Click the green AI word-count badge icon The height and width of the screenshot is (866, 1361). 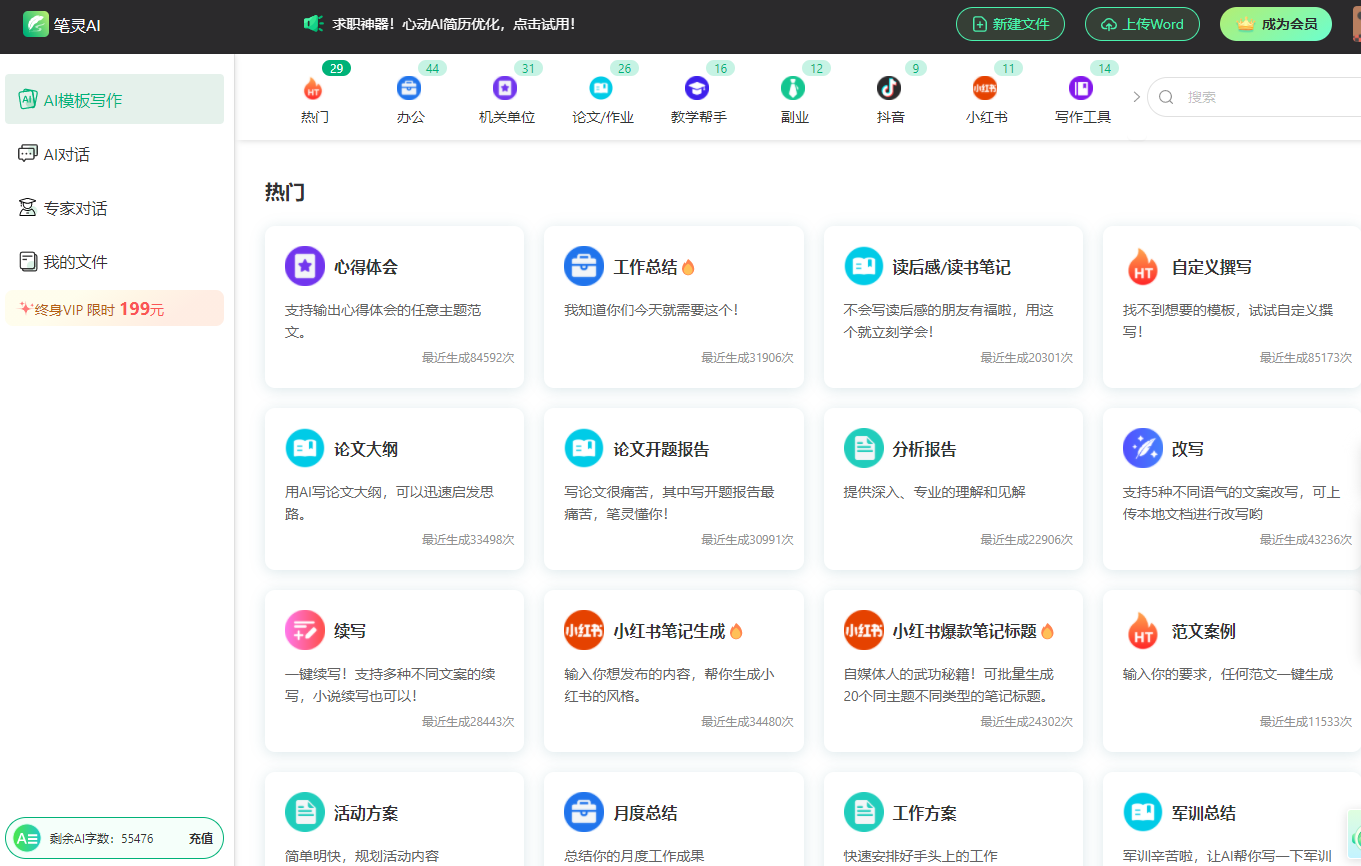pos(27,839)
